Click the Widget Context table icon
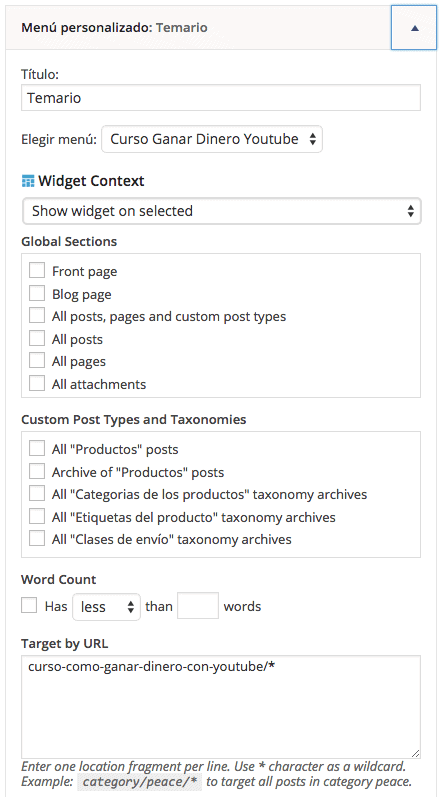 [28, 181]
